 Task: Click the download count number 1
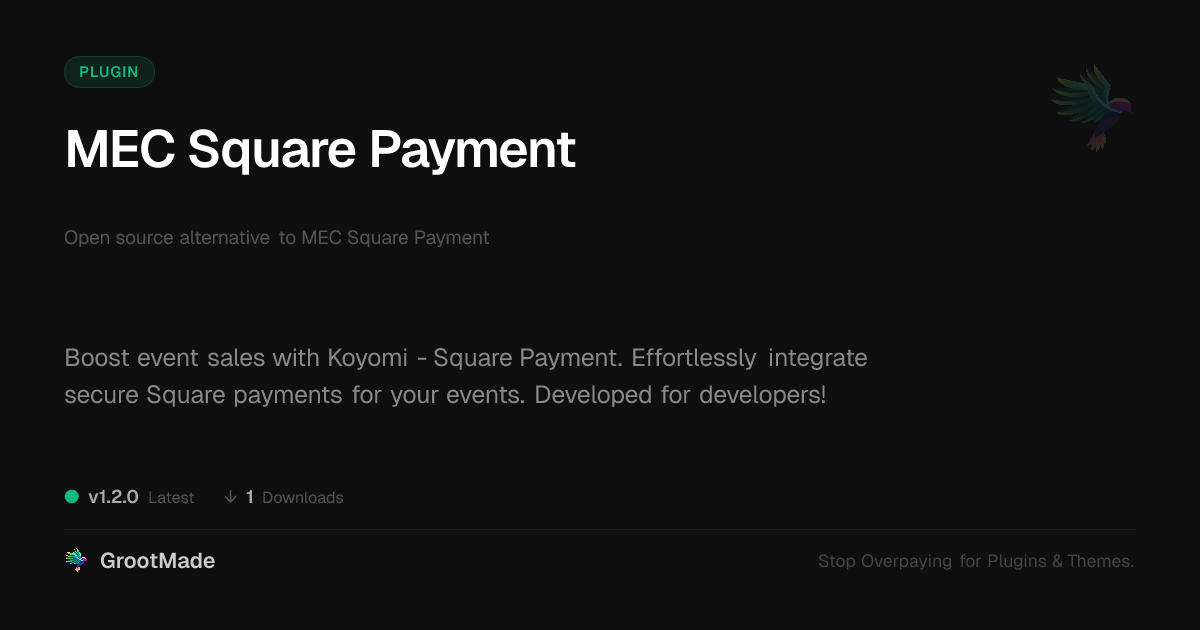pos(250,497)
